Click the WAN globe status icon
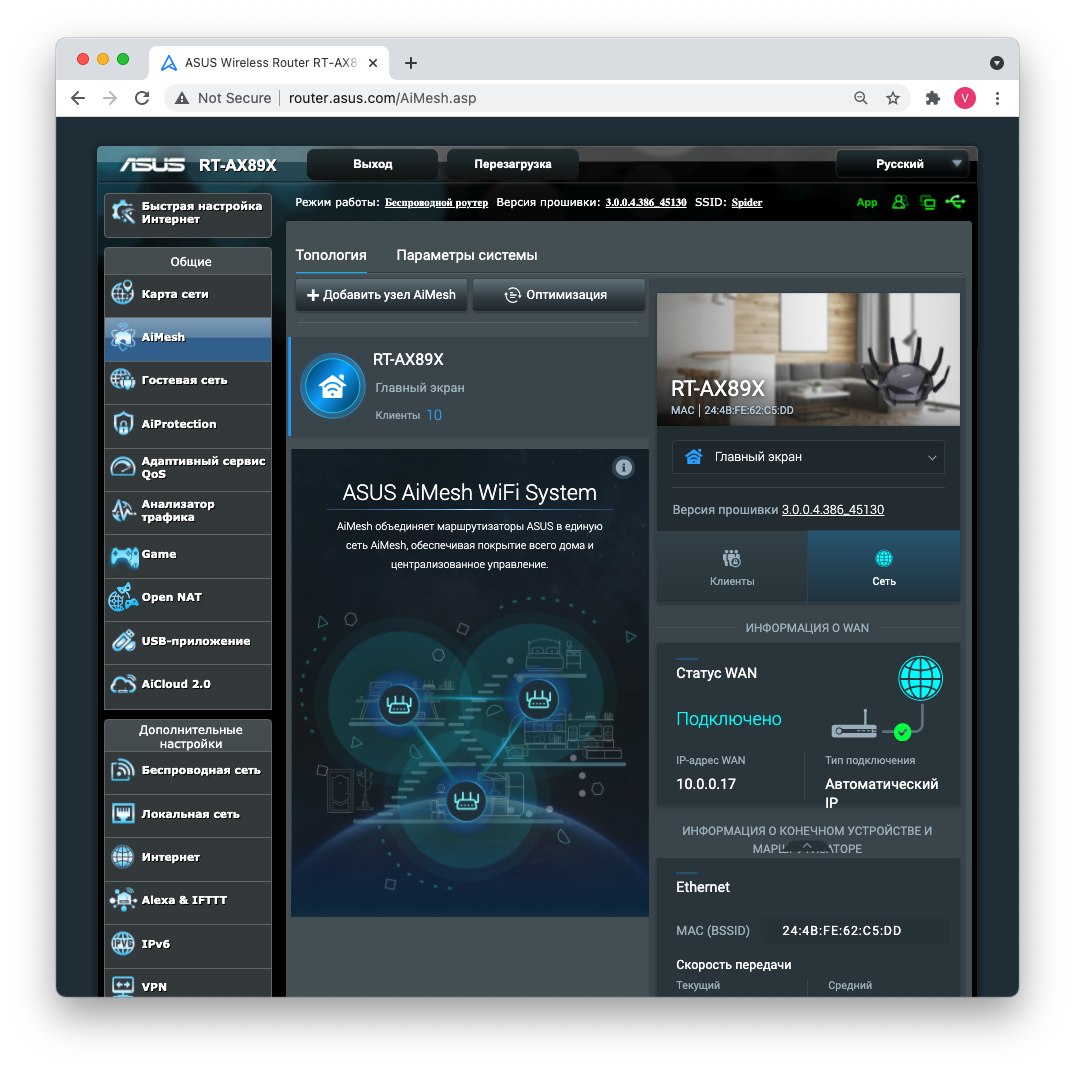The height and width of the screenshot is (1071, 1075). [920, 677]
